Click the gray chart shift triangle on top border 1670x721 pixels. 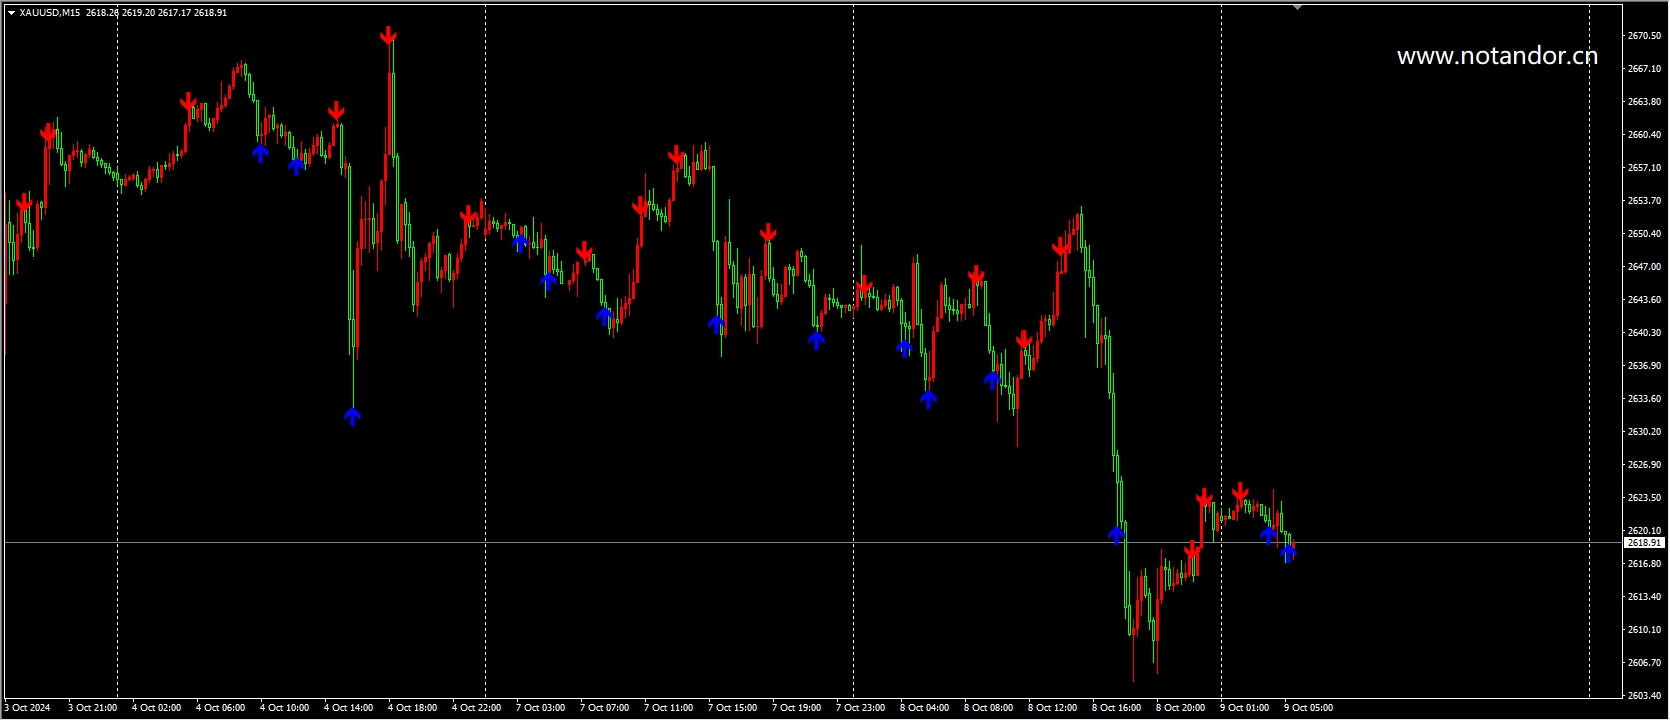(1297, 8)
